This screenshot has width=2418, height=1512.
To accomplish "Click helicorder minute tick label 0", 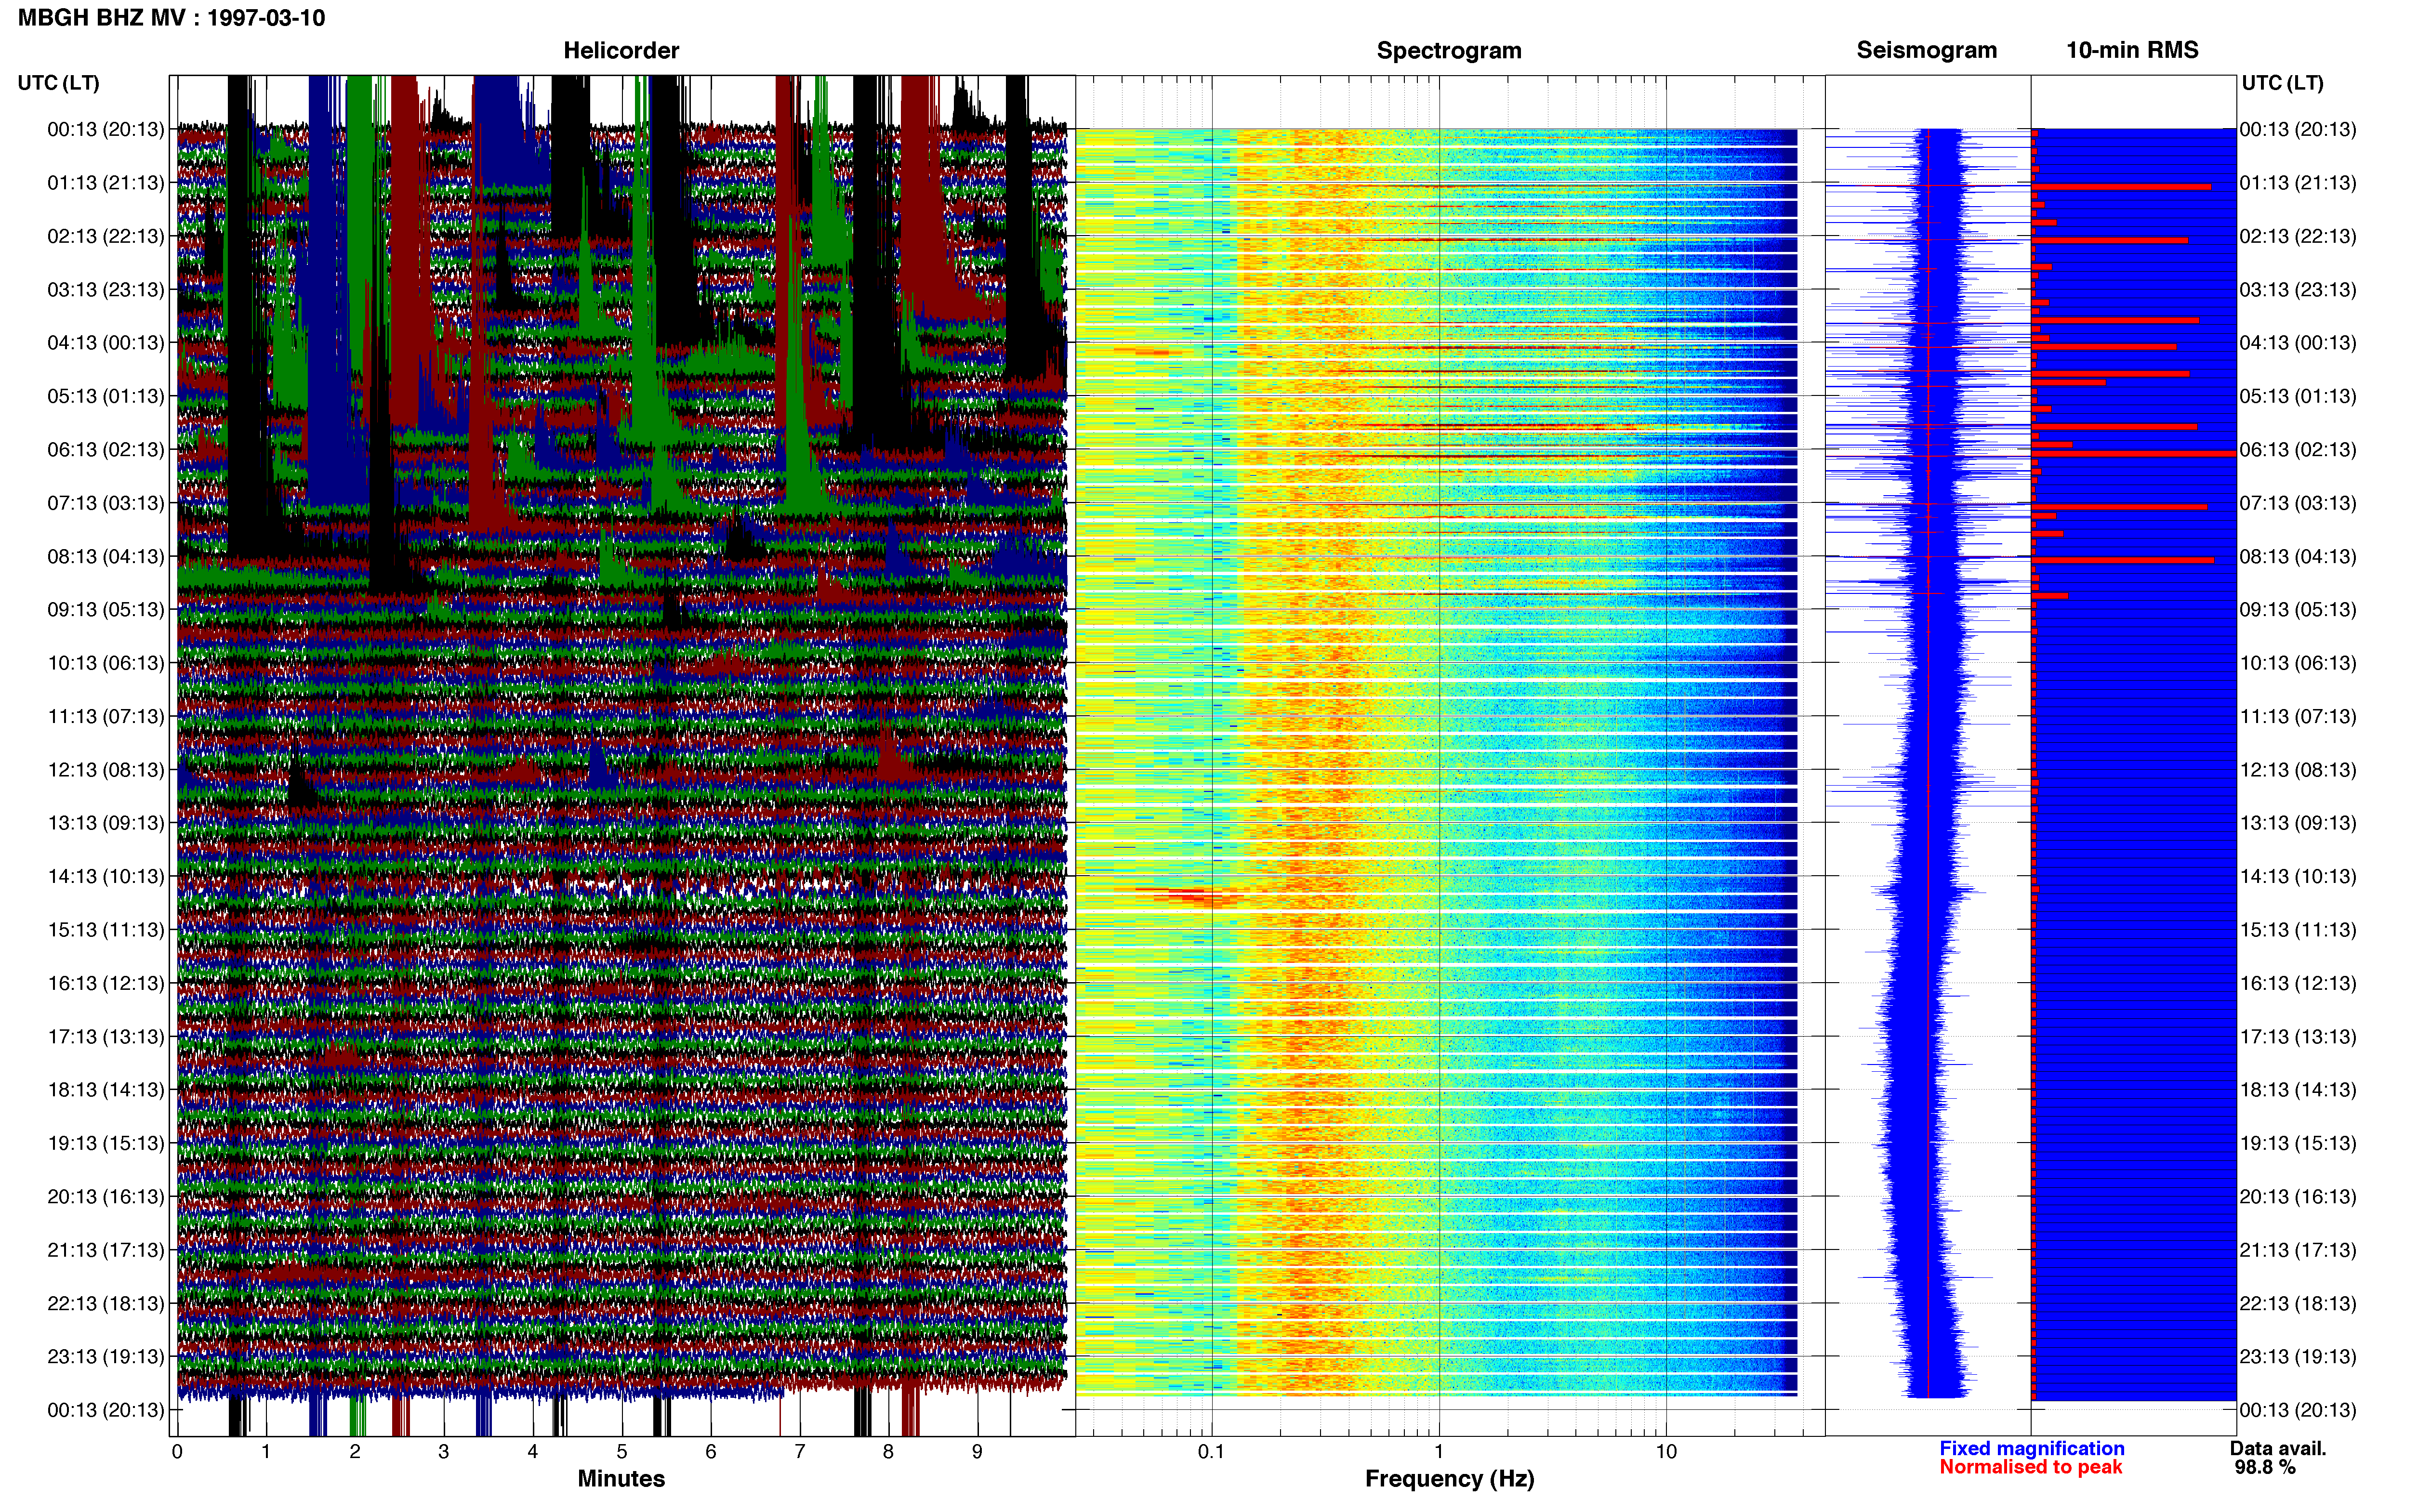I will pos(177,1452).
